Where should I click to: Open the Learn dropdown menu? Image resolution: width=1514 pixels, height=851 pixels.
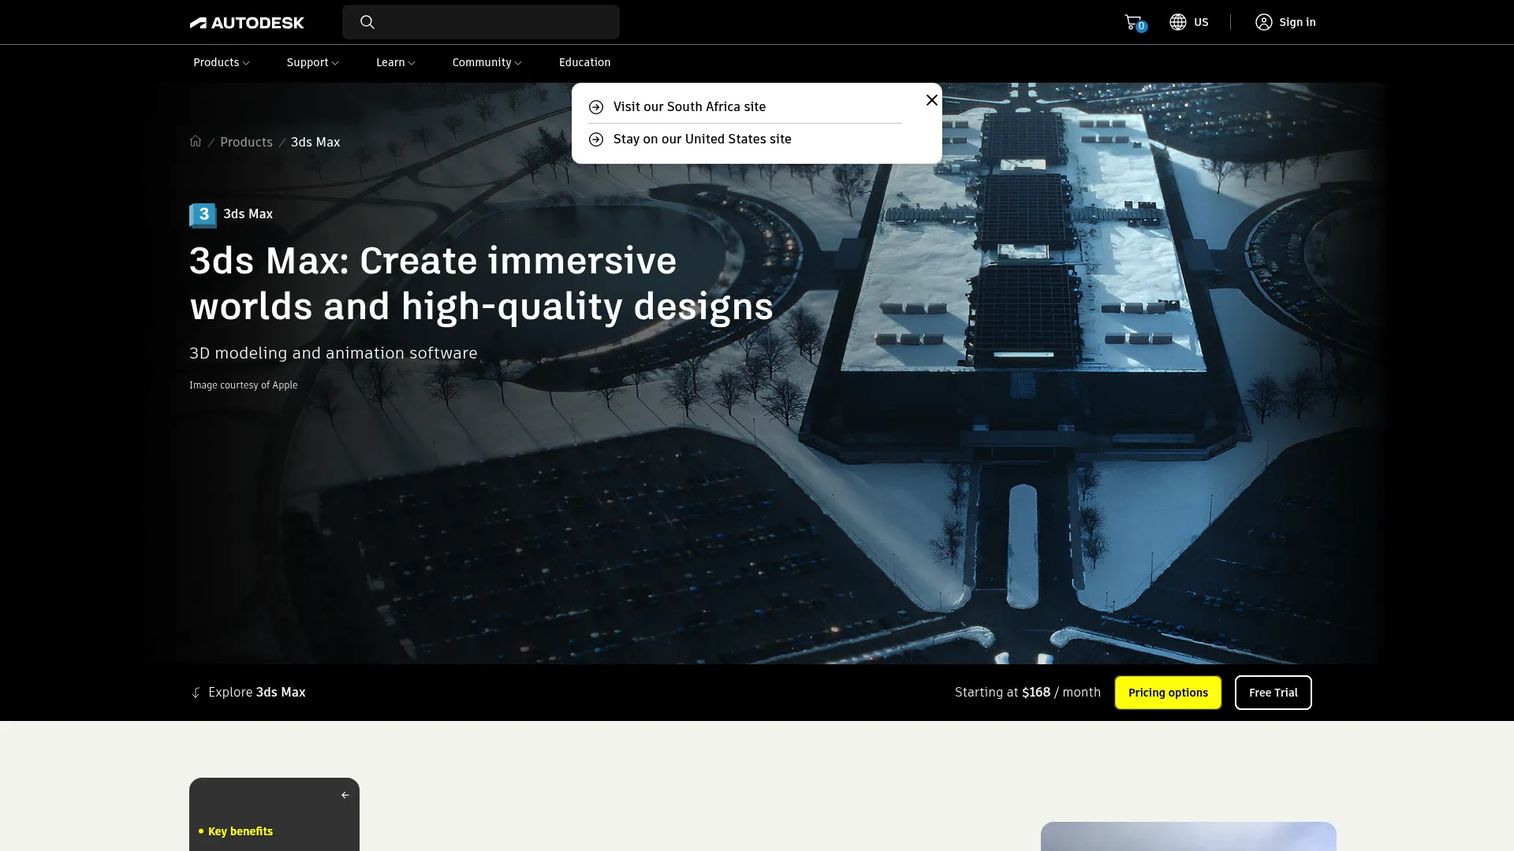(x=395, y=62)
